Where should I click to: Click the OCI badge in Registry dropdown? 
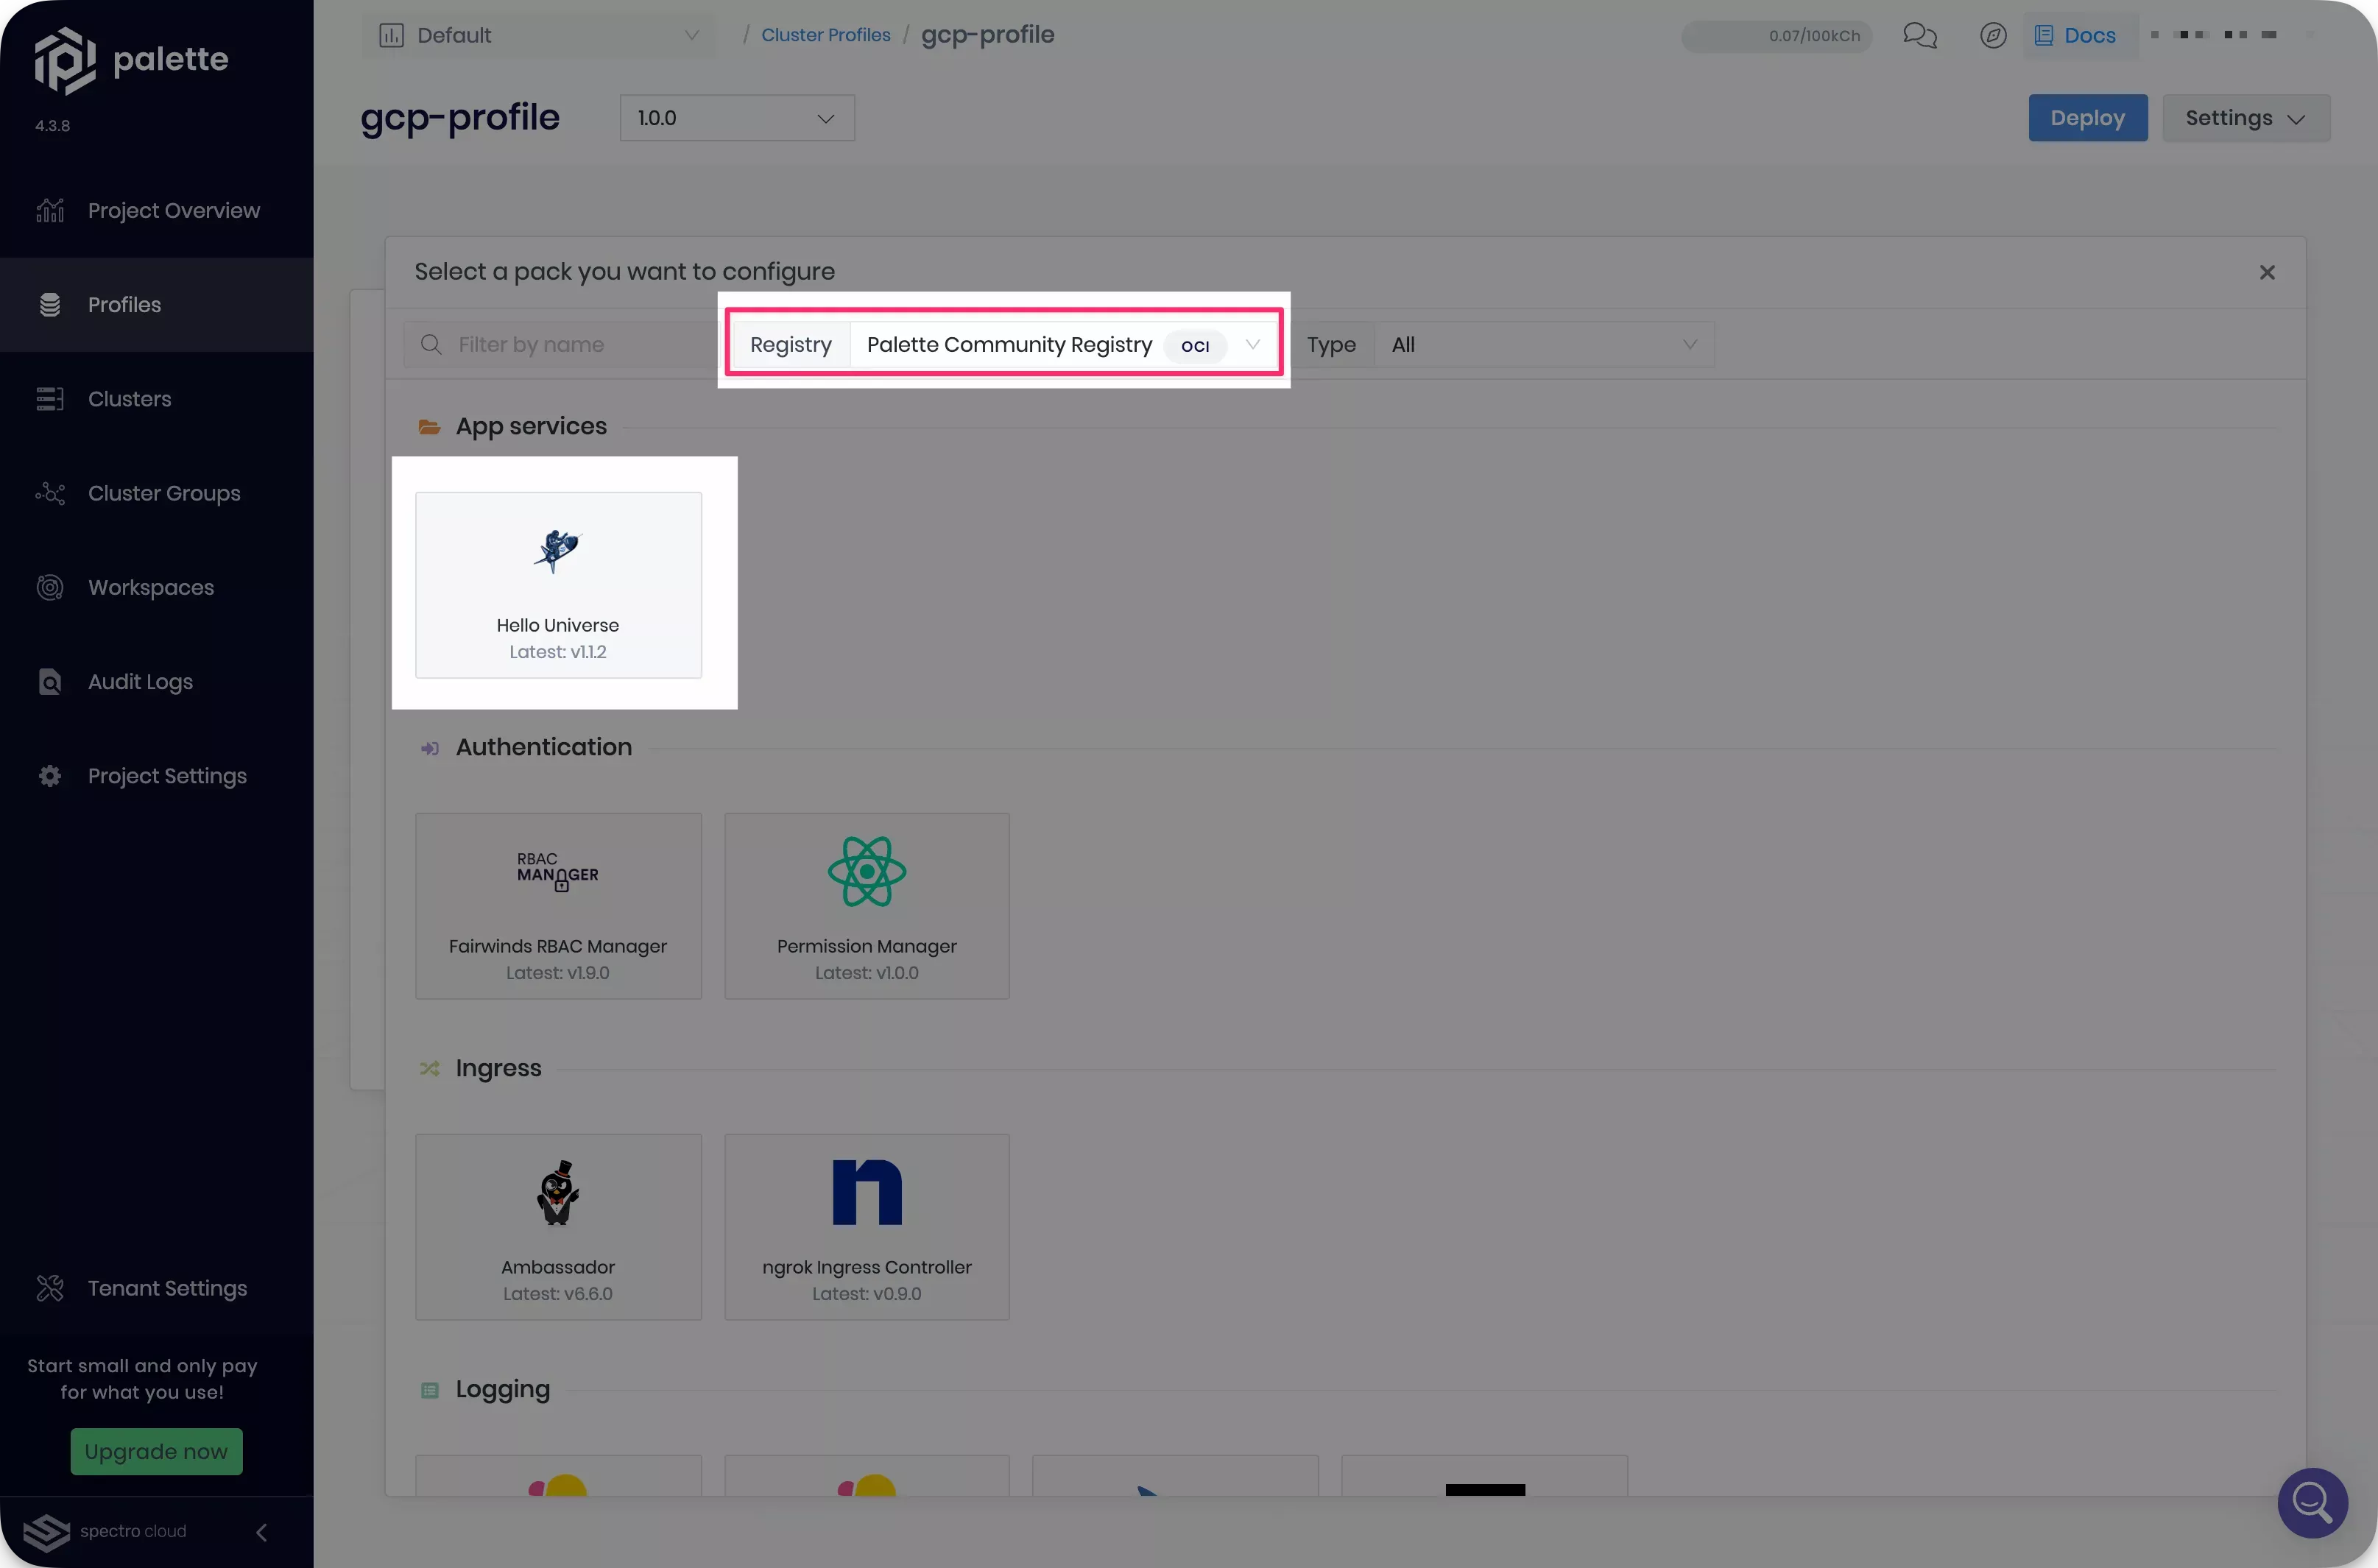click(x=1195, y=345)
